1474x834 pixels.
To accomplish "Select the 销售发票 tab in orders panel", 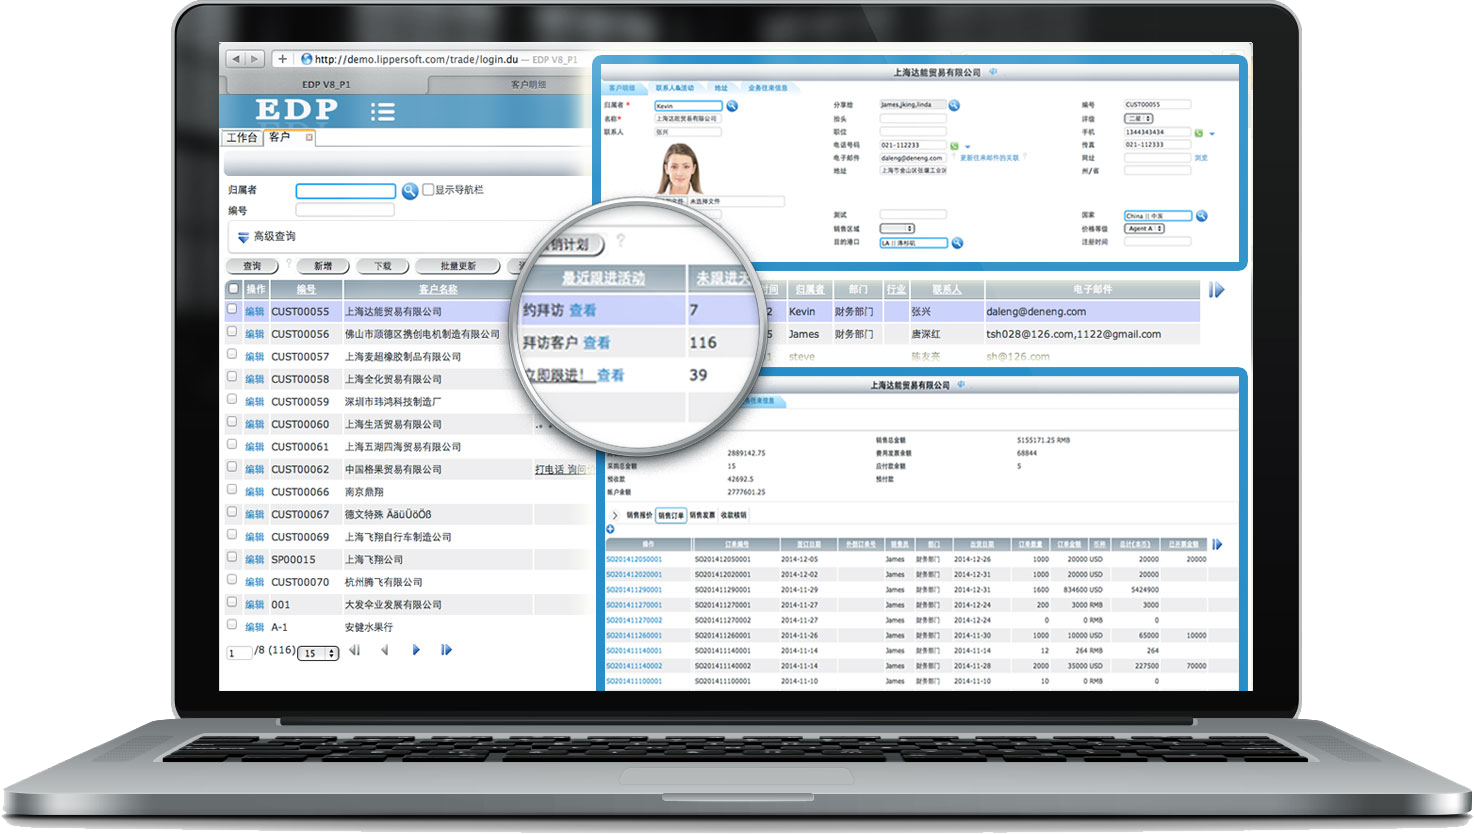I will click(702, 515).
